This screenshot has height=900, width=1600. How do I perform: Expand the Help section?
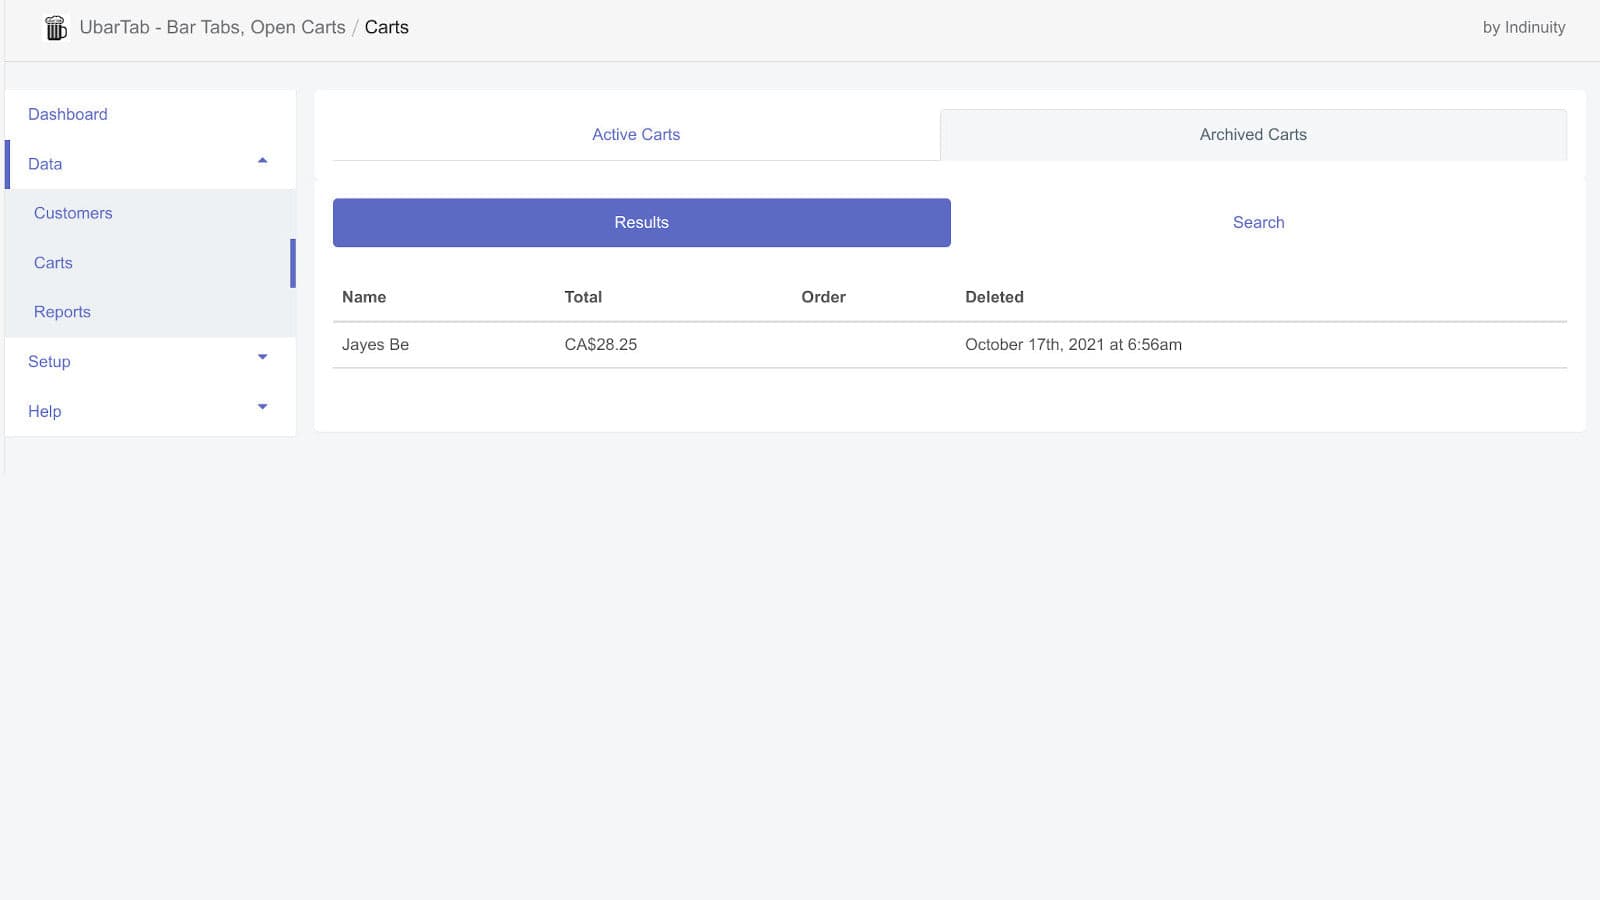coord(262,406)
